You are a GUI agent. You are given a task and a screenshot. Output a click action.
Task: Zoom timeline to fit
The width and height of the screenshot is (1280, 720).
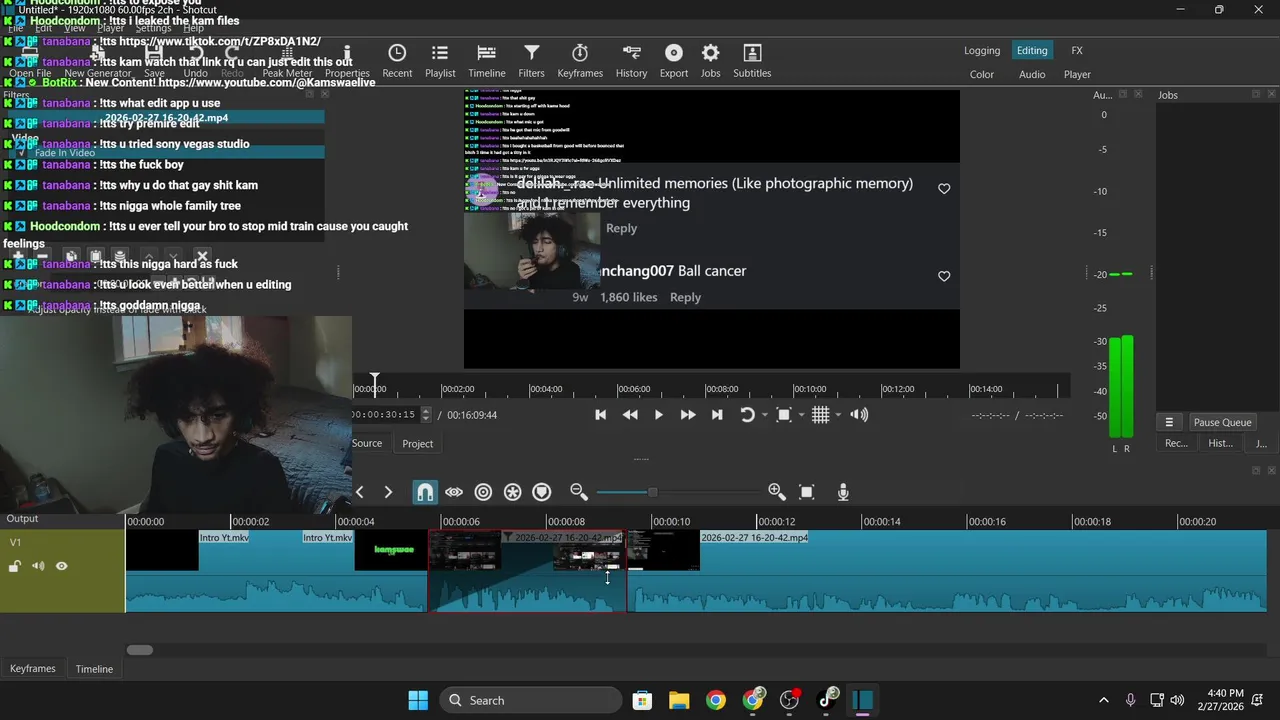pyautogui.click(x=807, y=491)
